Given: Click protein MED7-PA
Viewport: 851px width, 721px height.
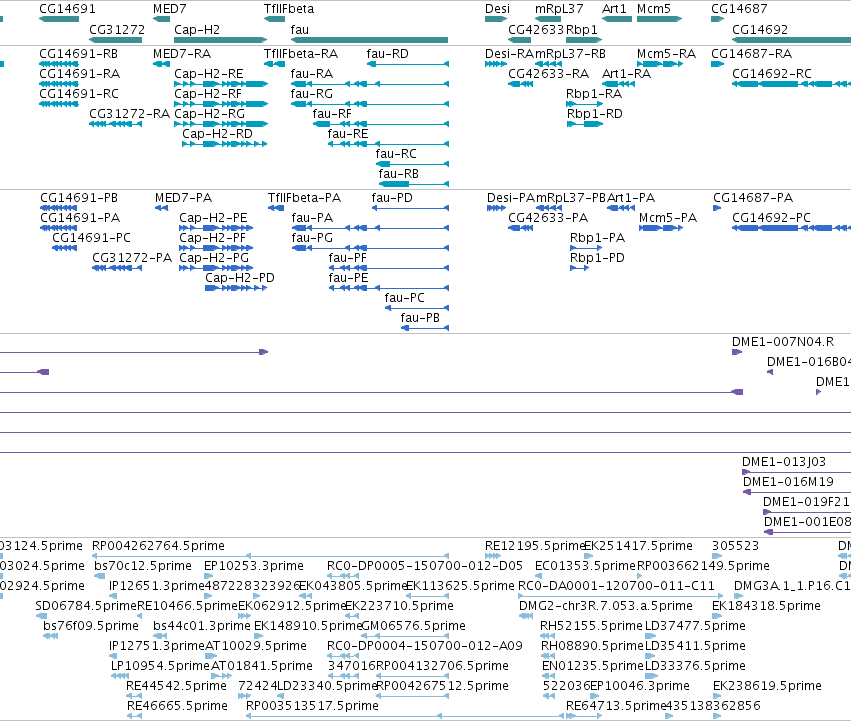Looking at the screenshot, I should 162,208.
